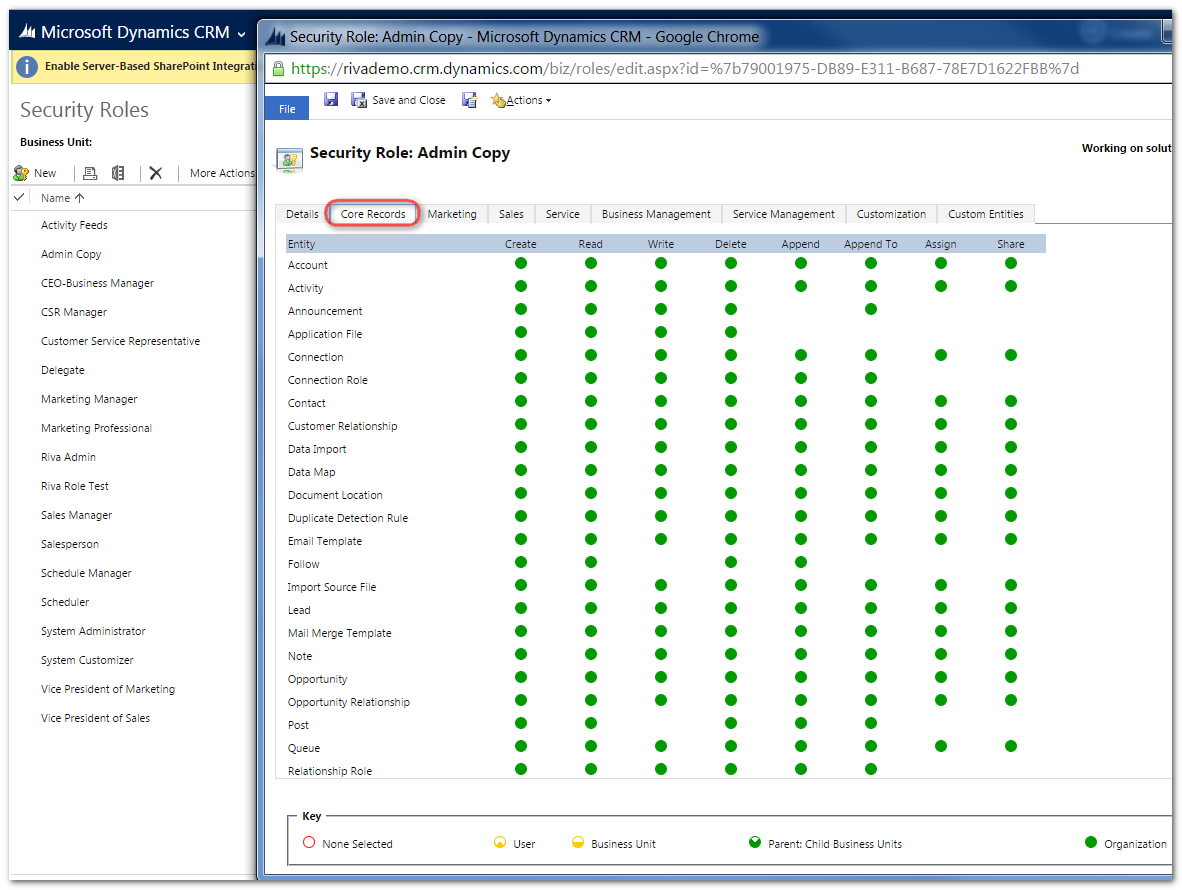Toggle the Create privilege for Account

point(521,264)
